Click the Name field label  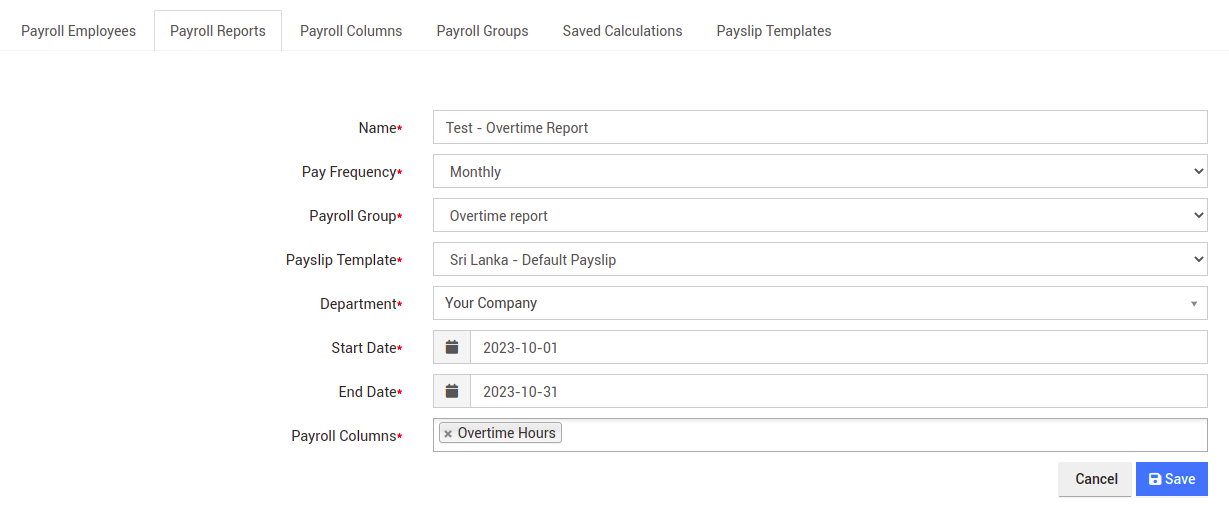(380, 128)
